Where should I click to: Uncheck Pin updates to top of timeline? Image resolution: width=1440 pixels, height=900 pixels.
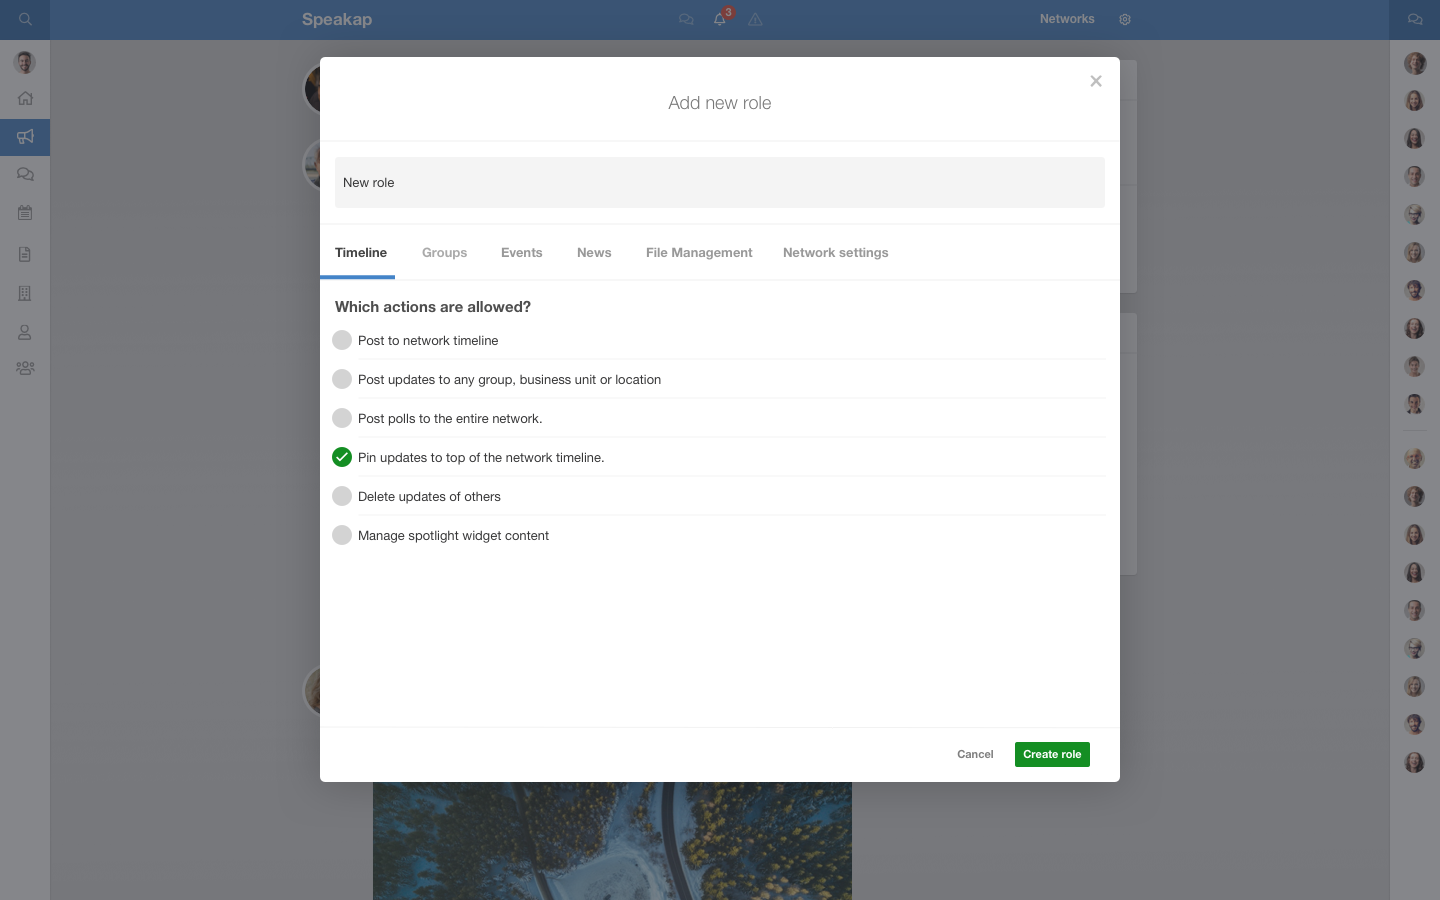click(x=342, y=457)
